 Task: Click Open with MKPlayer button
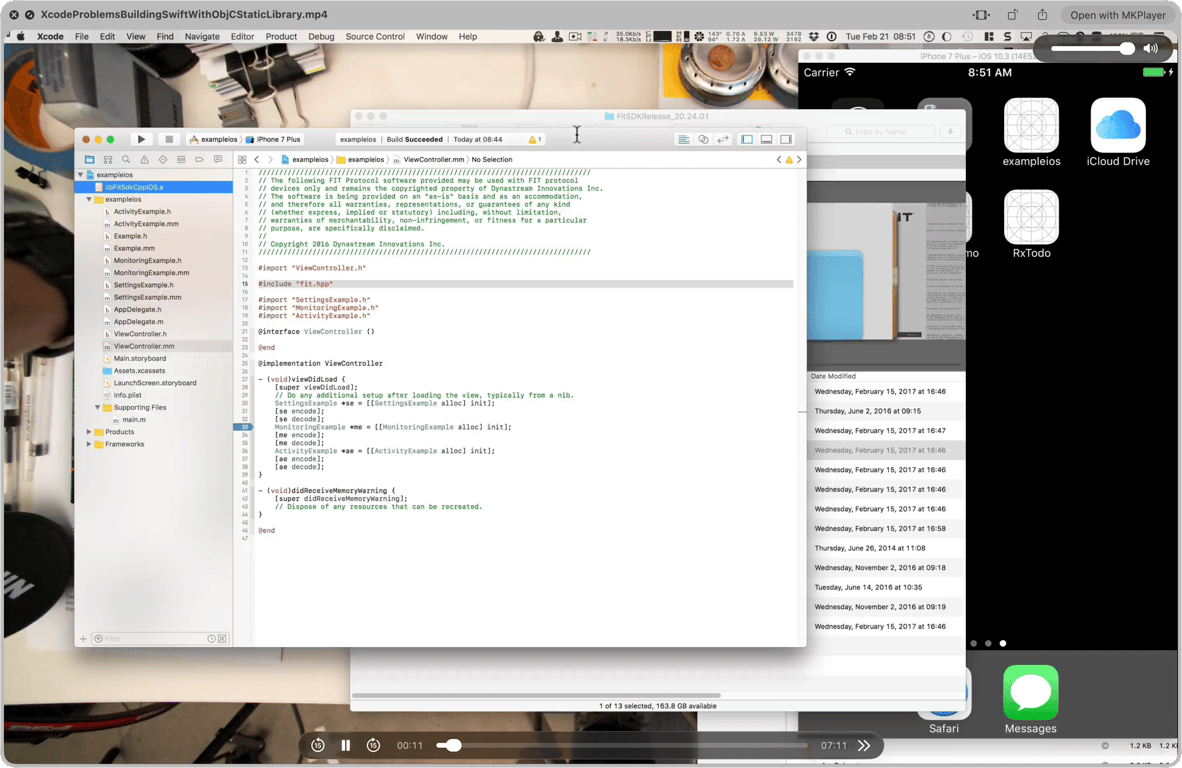[1117, 15]
